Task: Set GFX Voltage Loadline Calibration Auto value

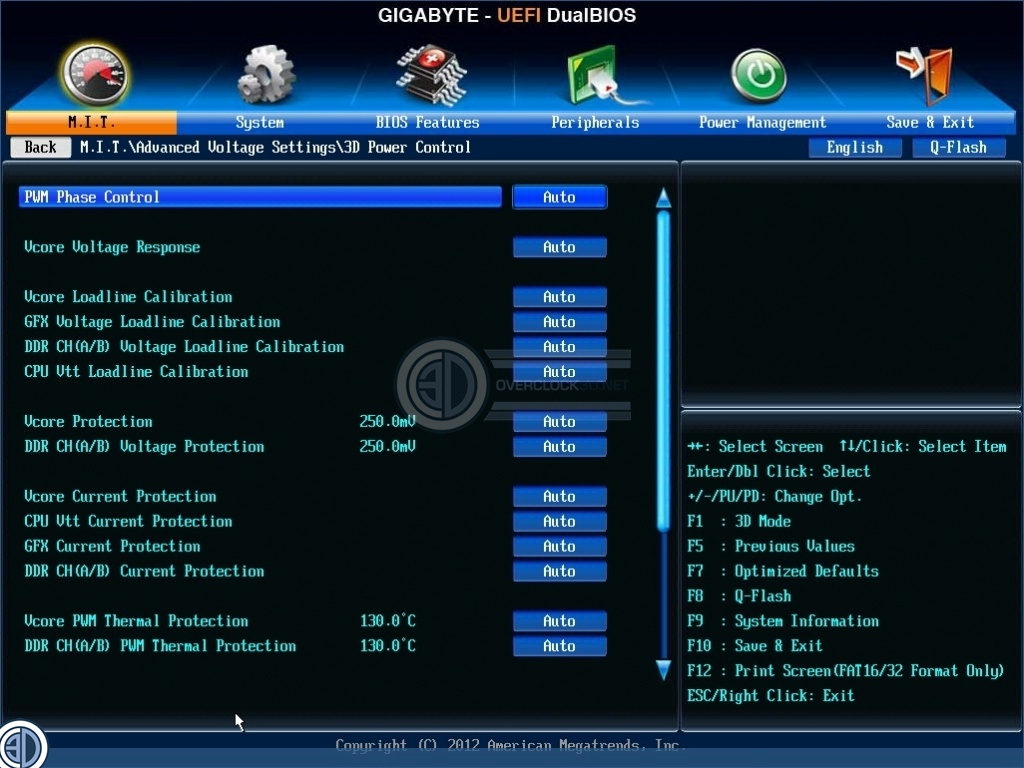Action: (x=560, y=321)
